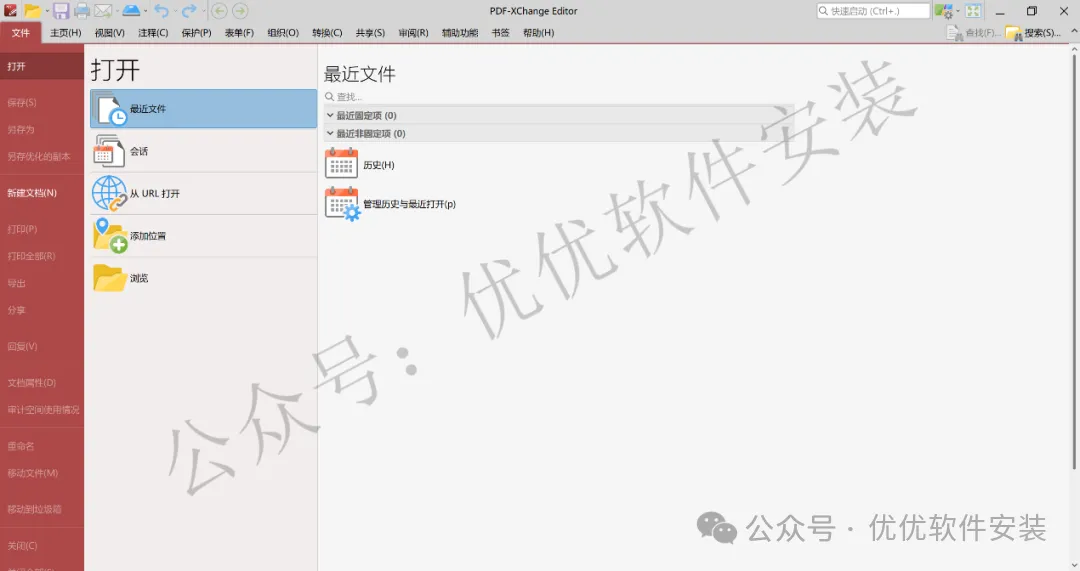1080x571 pixels.
Task: Open the redo history dropdown arrow
Action: pos(203,11)
